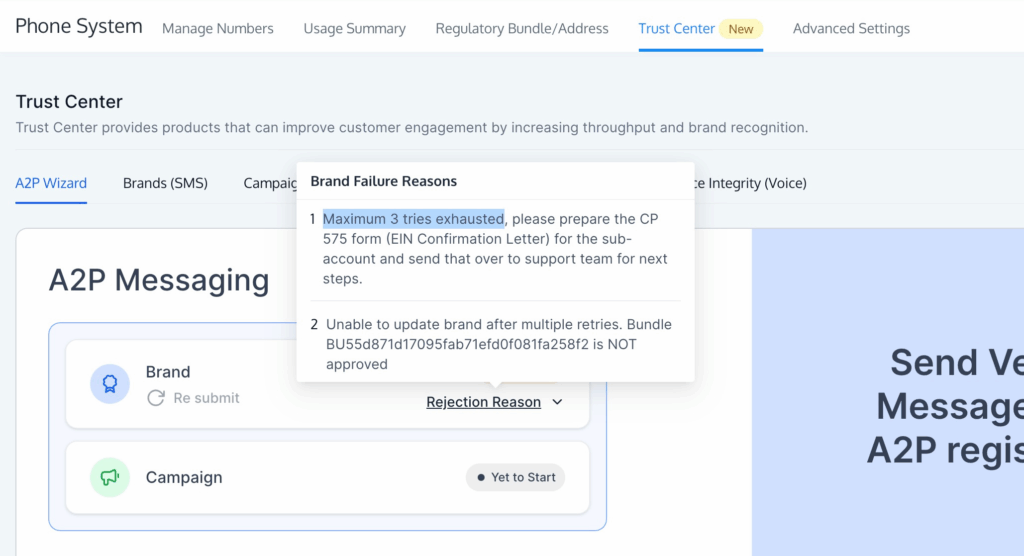
Task: Click the highlighted Maximum 3 tries exhausted text
Action: tap(413, 219)
